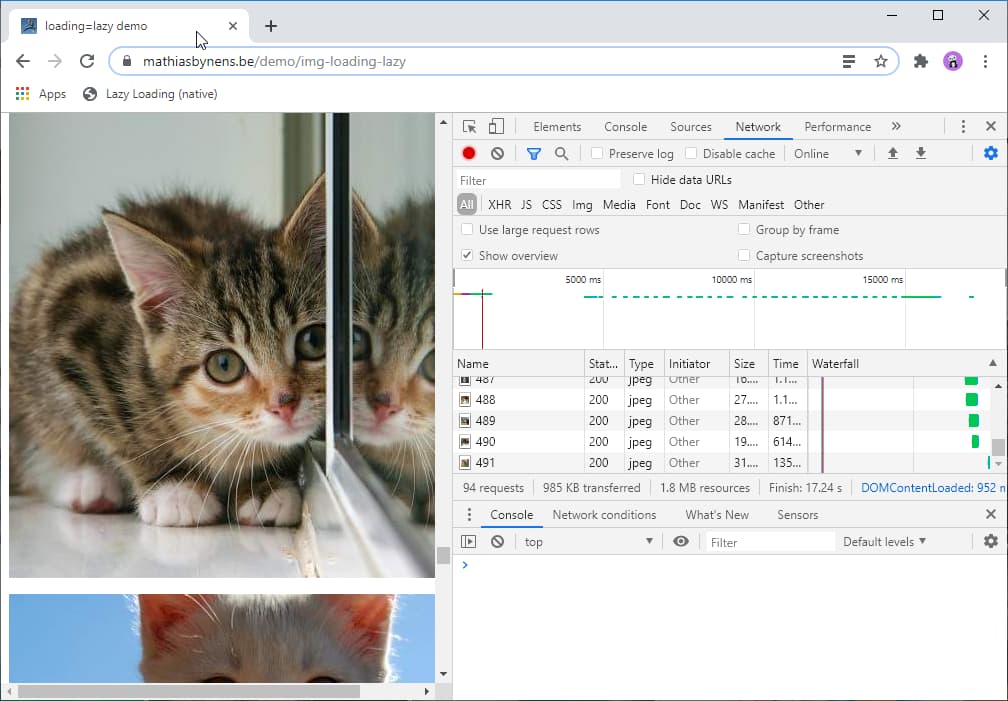
Task: Toggle the device toolbar icon
Action: point(496,127)
